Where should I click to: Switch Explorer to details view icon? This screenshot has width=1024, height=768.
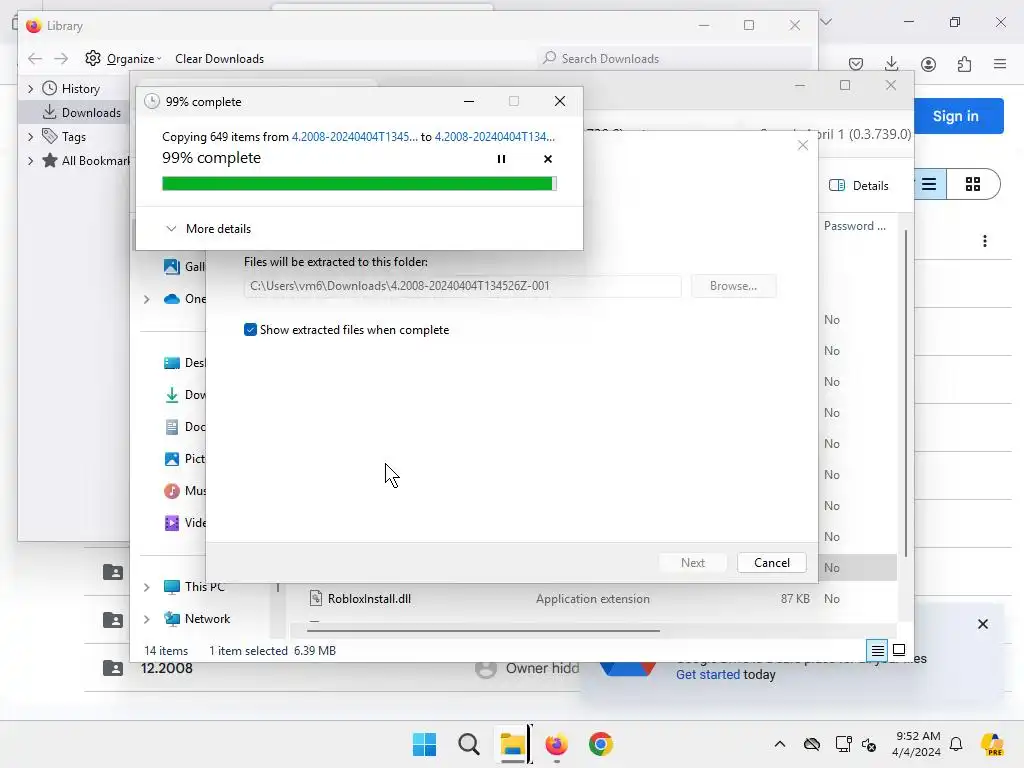tap(877, 650)
